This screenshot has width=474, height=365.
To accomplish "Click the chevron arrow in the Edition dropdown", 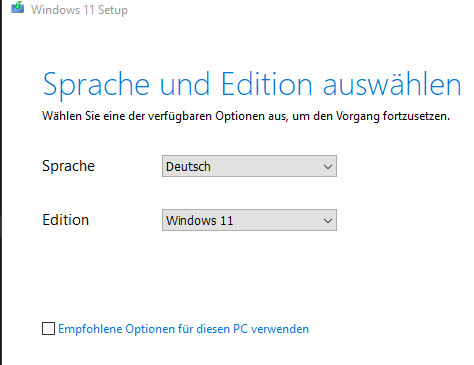I will (x=328, y=220).
